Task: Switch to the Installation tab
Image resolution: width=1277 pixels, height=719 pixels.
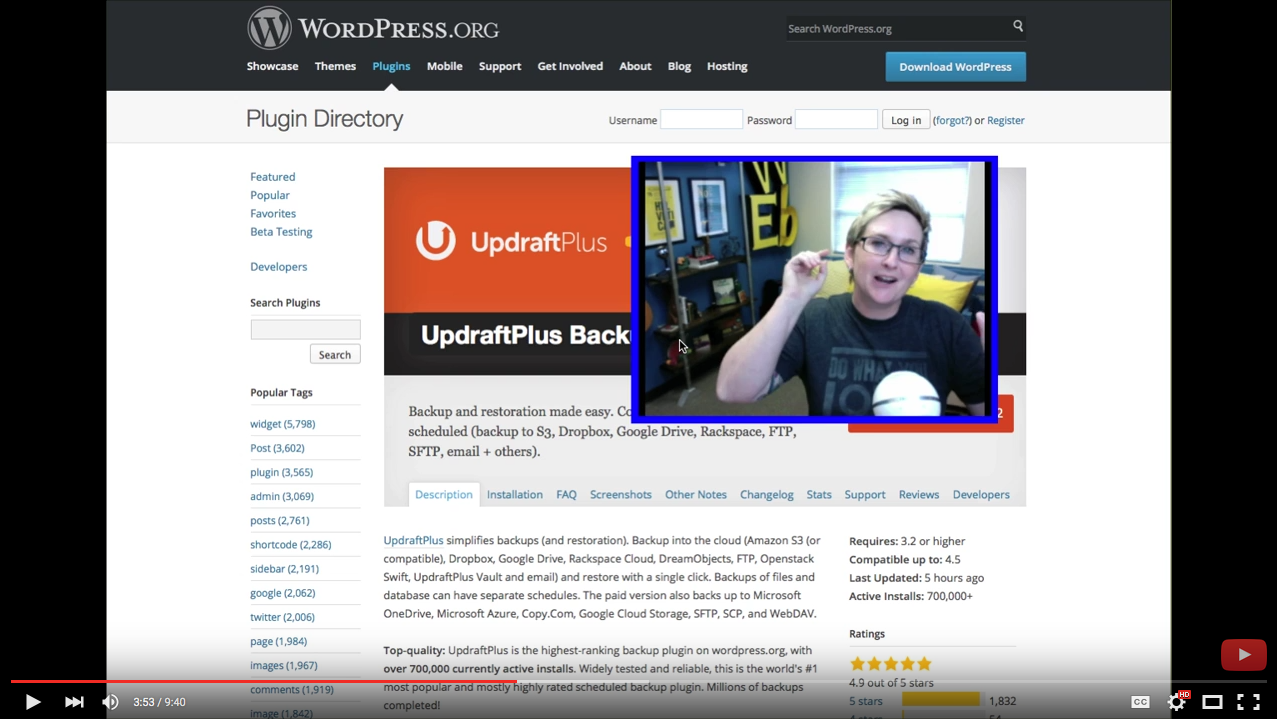Action: pyautogui.click(x=515, y=494)
